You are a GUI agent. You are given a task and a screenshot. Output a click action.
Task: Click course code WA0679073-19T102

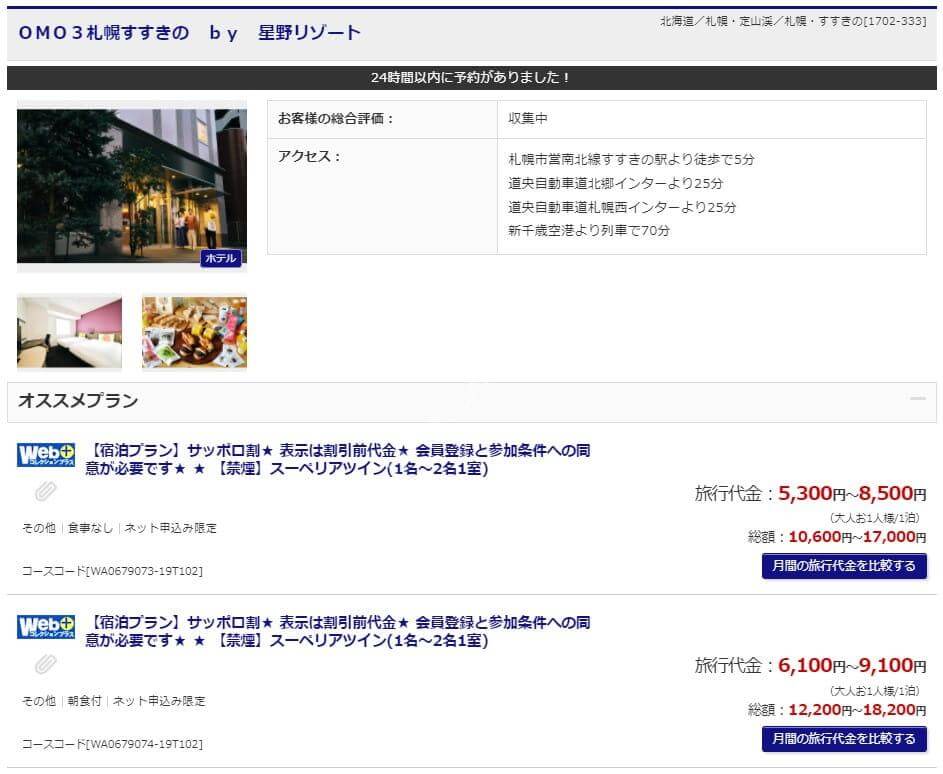pyautogui.click(x=112, y=571)
